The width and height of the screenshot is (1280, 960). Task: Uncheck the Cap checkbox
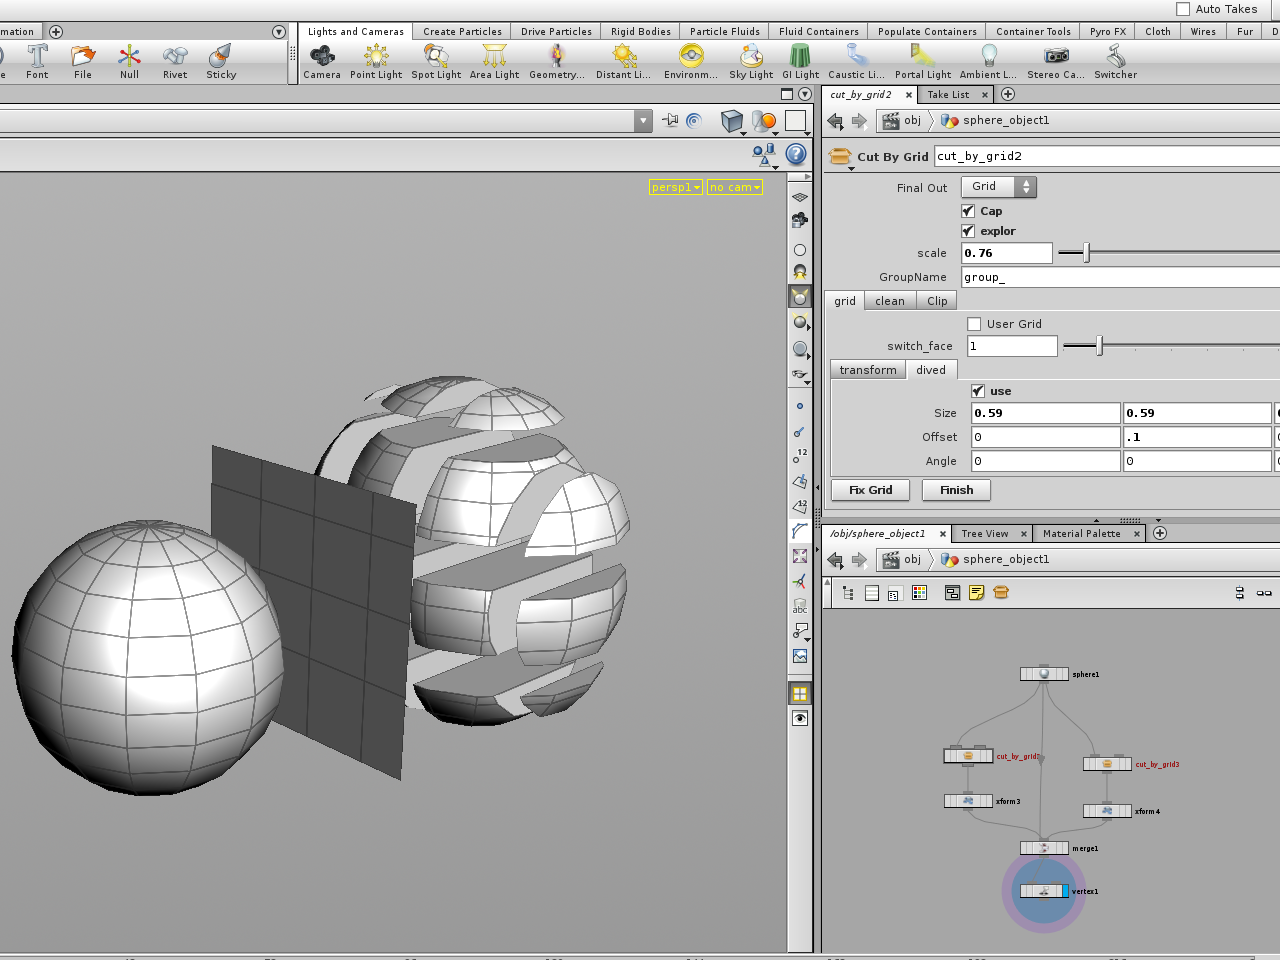[x=968, y=211]
